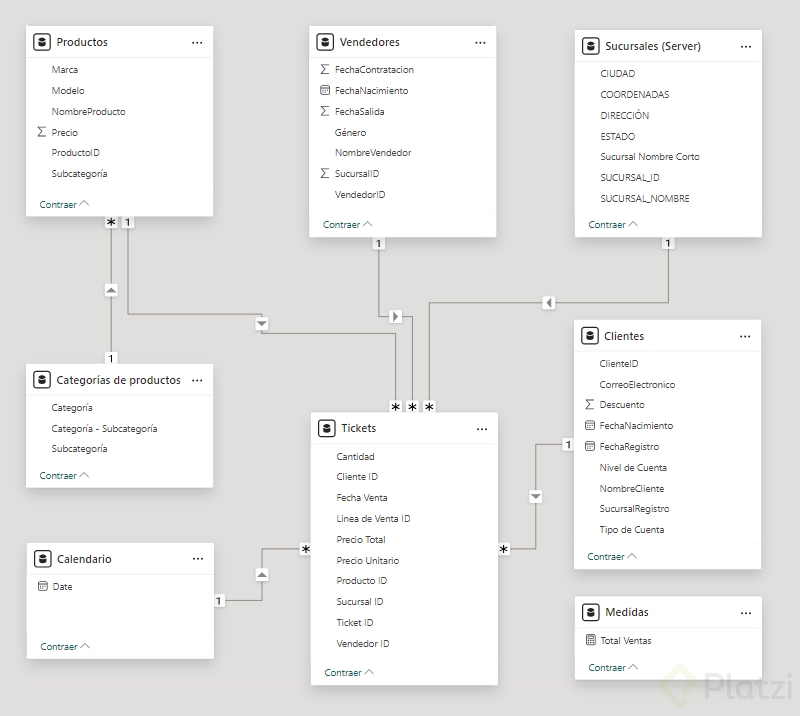Click the Productos table database icon

click(x=42, y=42)
